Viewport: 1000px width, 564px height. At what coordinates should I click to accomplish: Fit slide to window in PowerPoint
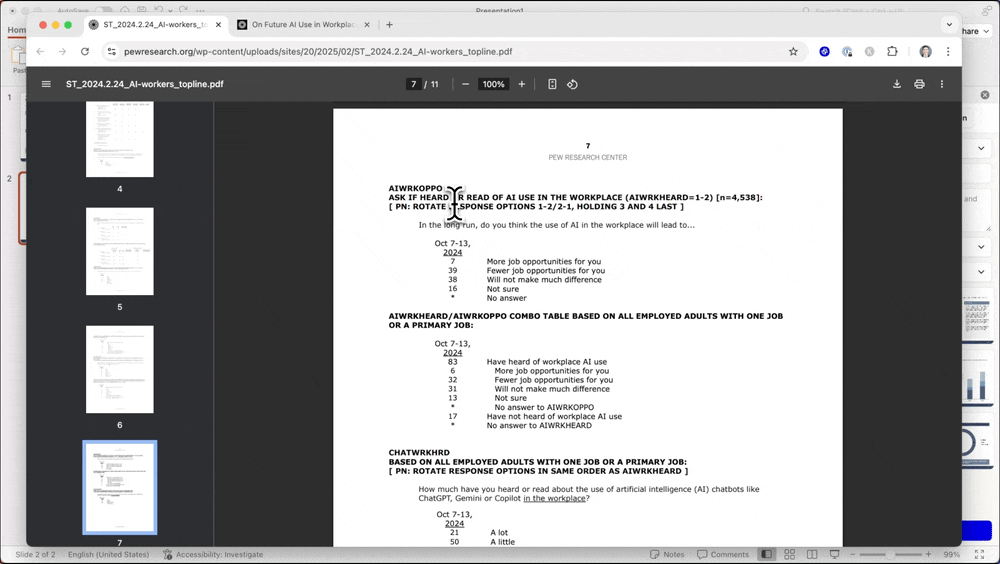tap(980, 554)
